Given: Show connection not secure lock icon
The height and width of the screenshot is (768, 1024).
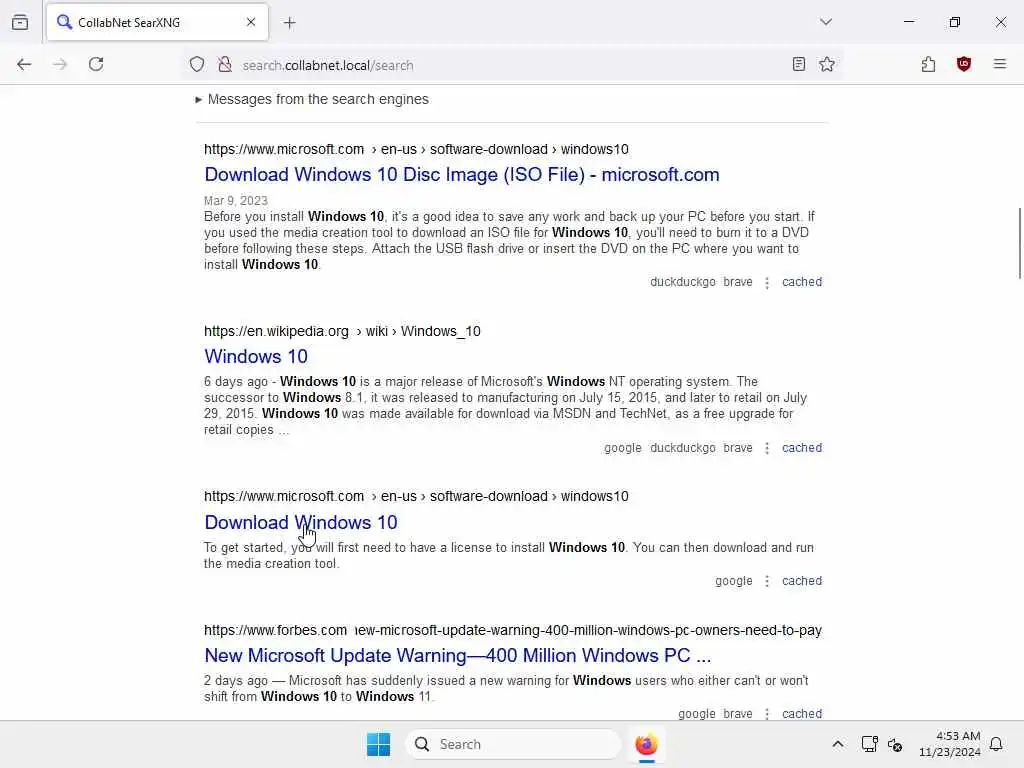Looking at the screenshot, I should 225,64.
